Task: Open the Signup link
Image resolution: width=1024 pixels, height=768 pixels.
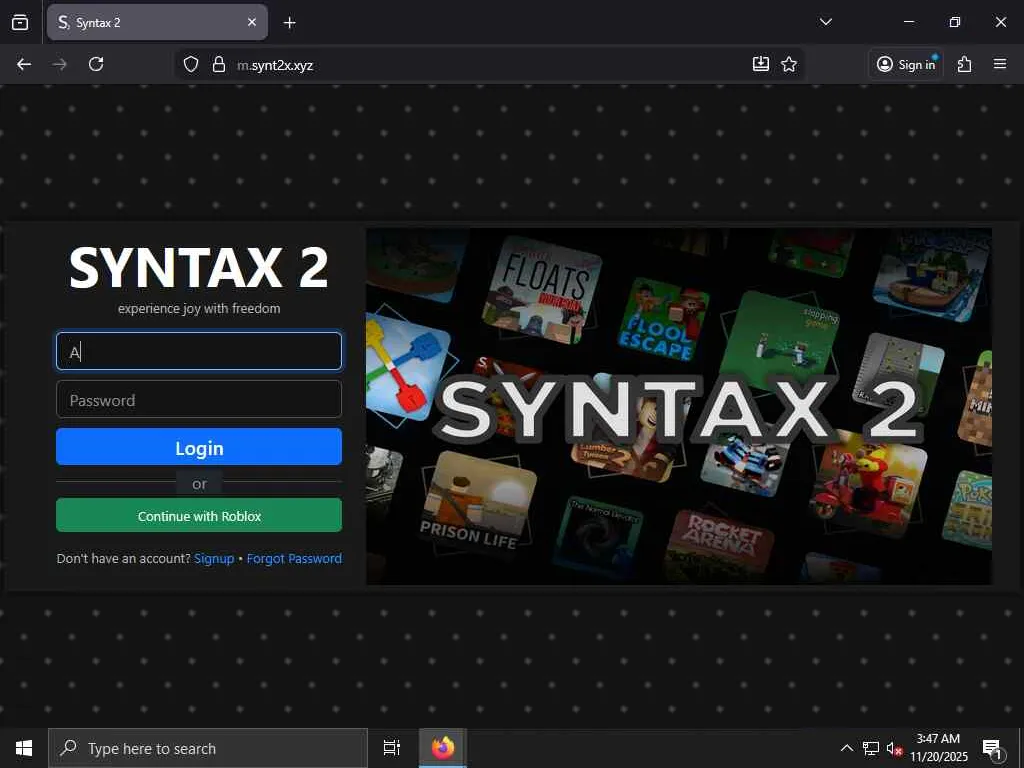Action: [214, 559]
